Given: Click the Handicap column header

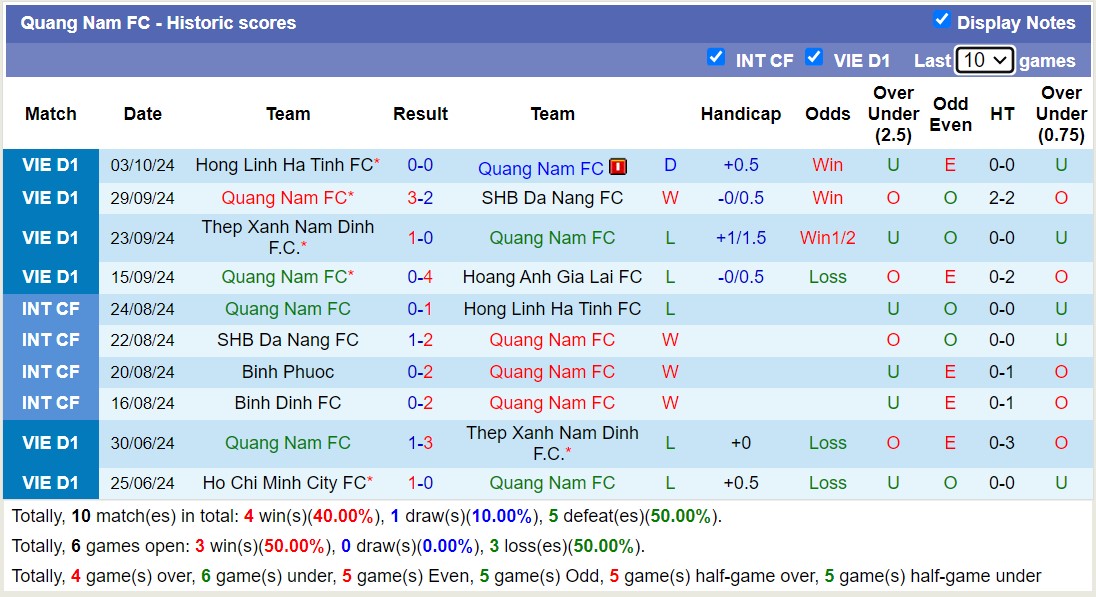Looking at the screenshot, I should (x=740, y=114).
